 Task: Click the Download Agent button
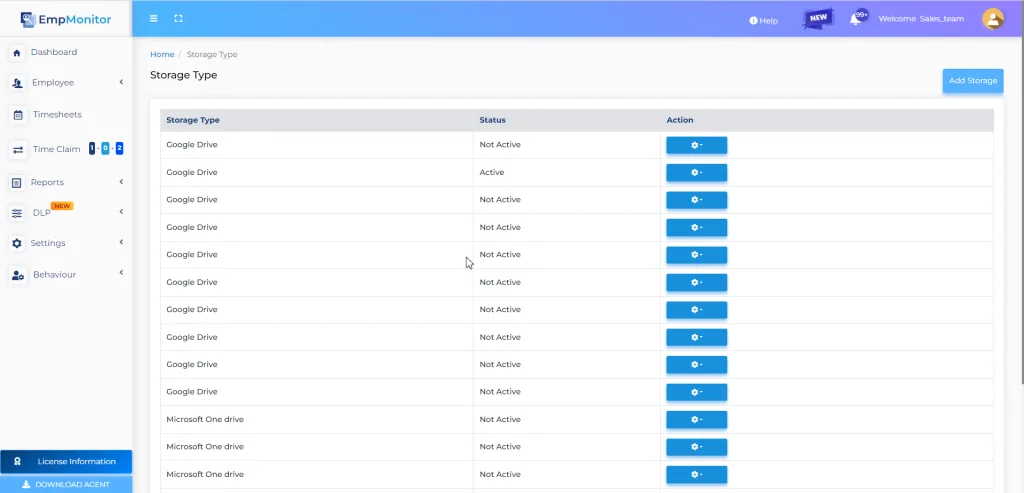[66, 484]
